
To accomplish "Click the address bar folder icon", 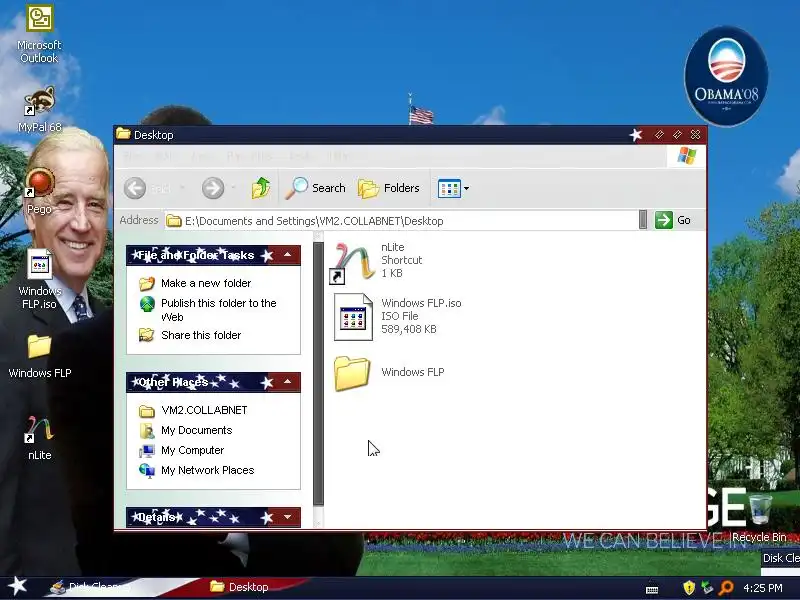I will pos(174,220).
